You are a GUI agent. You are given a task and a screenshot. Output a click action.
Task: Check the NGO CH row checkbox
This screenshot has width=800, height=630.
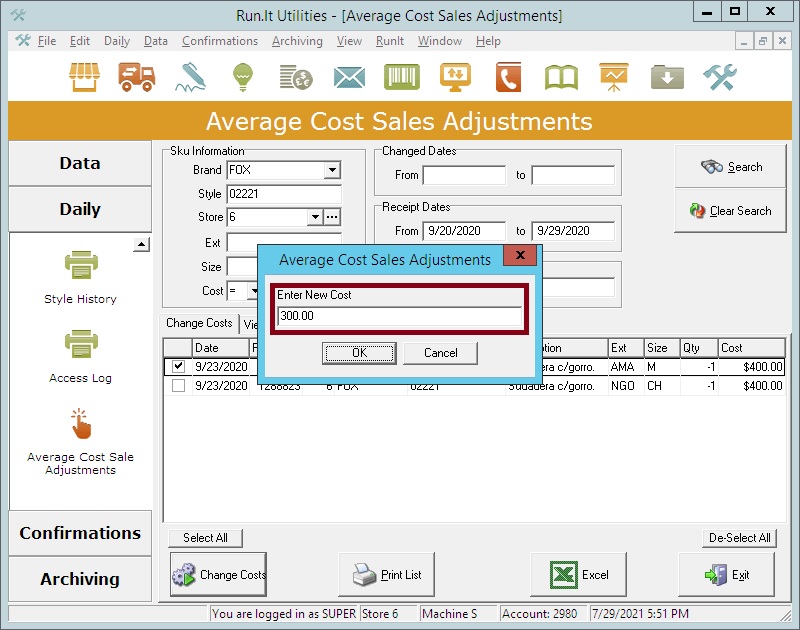click(x=179, y=386)
